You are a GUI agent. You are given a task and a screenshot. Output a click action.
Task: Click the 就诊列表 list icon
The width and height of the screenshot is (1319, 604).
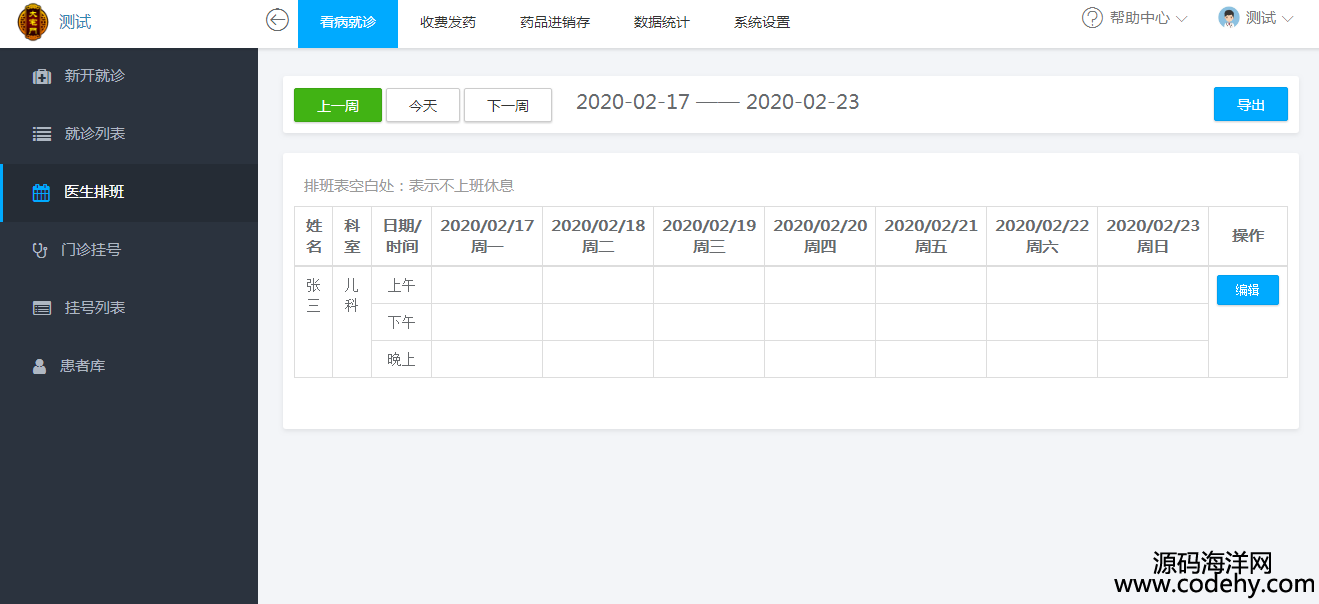(x=41, y=134)
